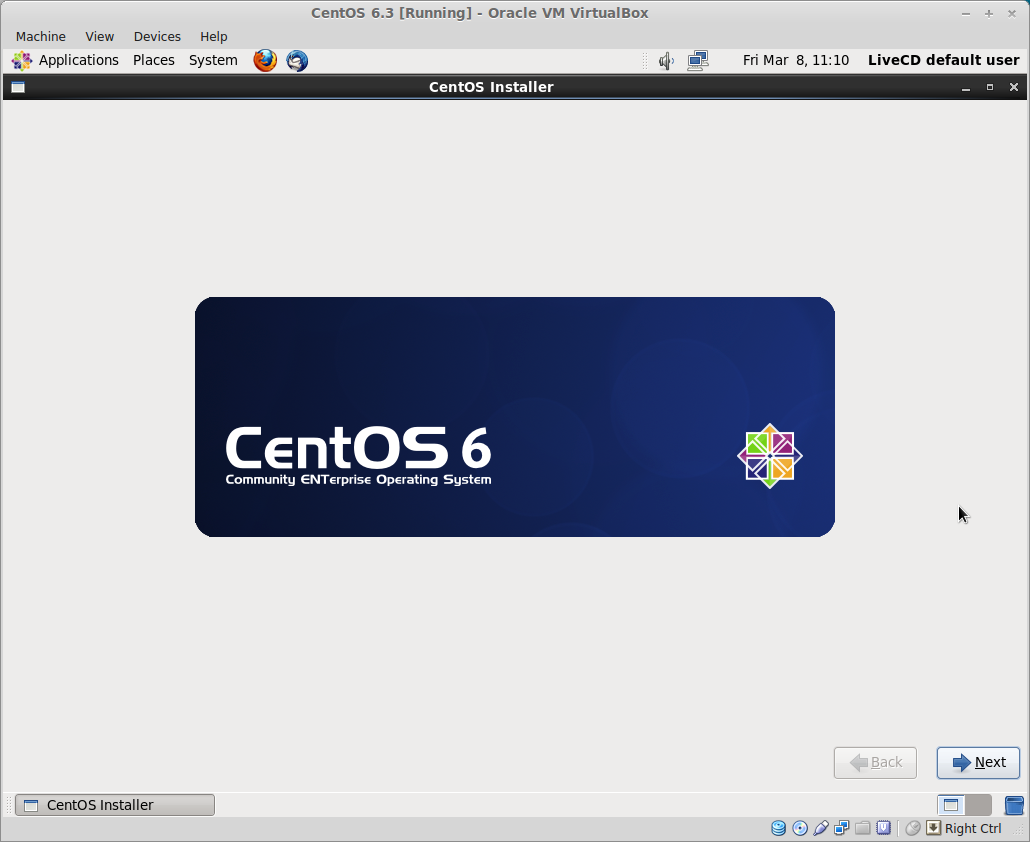Click the volume speaker icon on the panel
This screenshot has height=842, width=1030.
pos(666,61)
